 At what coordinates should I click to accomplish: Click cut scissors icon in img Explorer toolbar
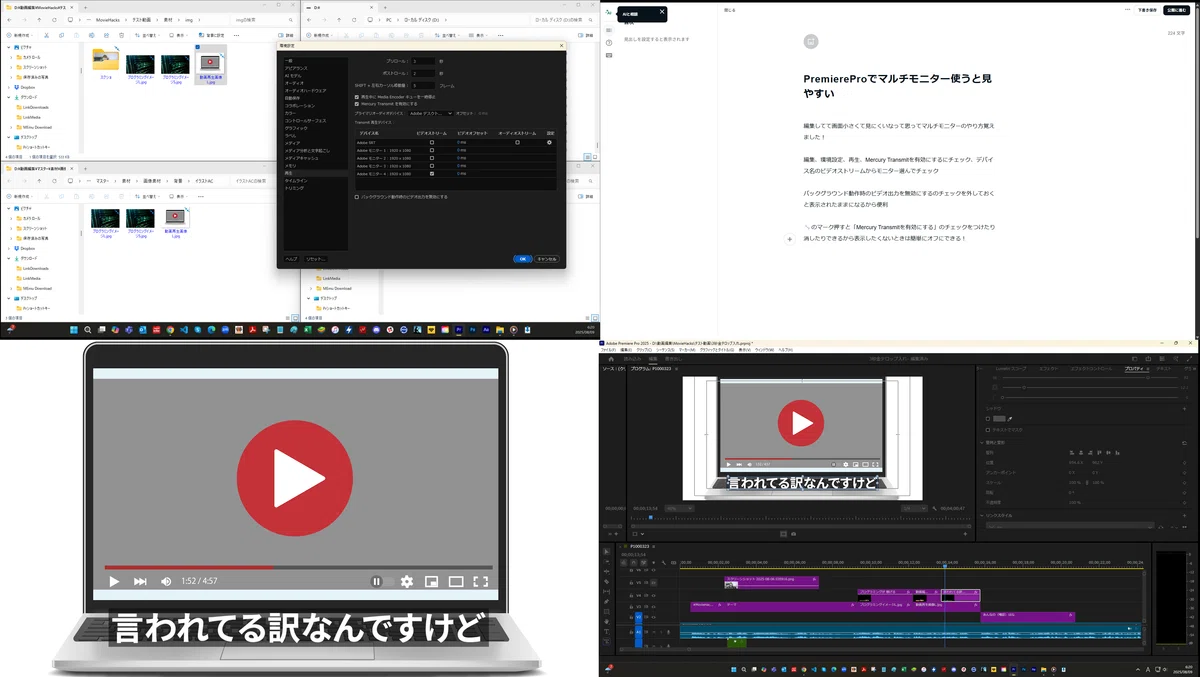tap(46, 35)
